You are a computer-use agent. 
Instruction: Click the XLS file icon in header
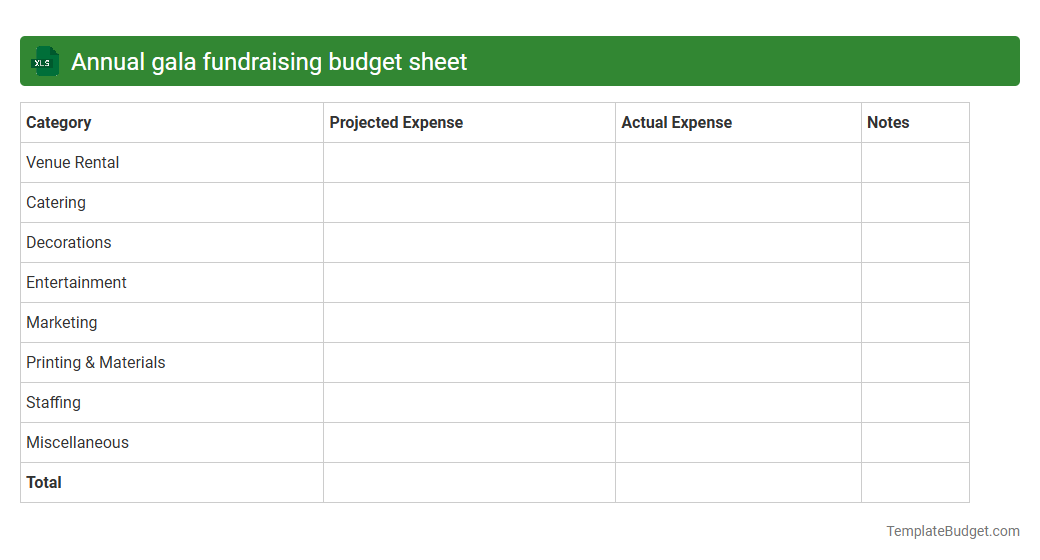(x=44, y=62)
